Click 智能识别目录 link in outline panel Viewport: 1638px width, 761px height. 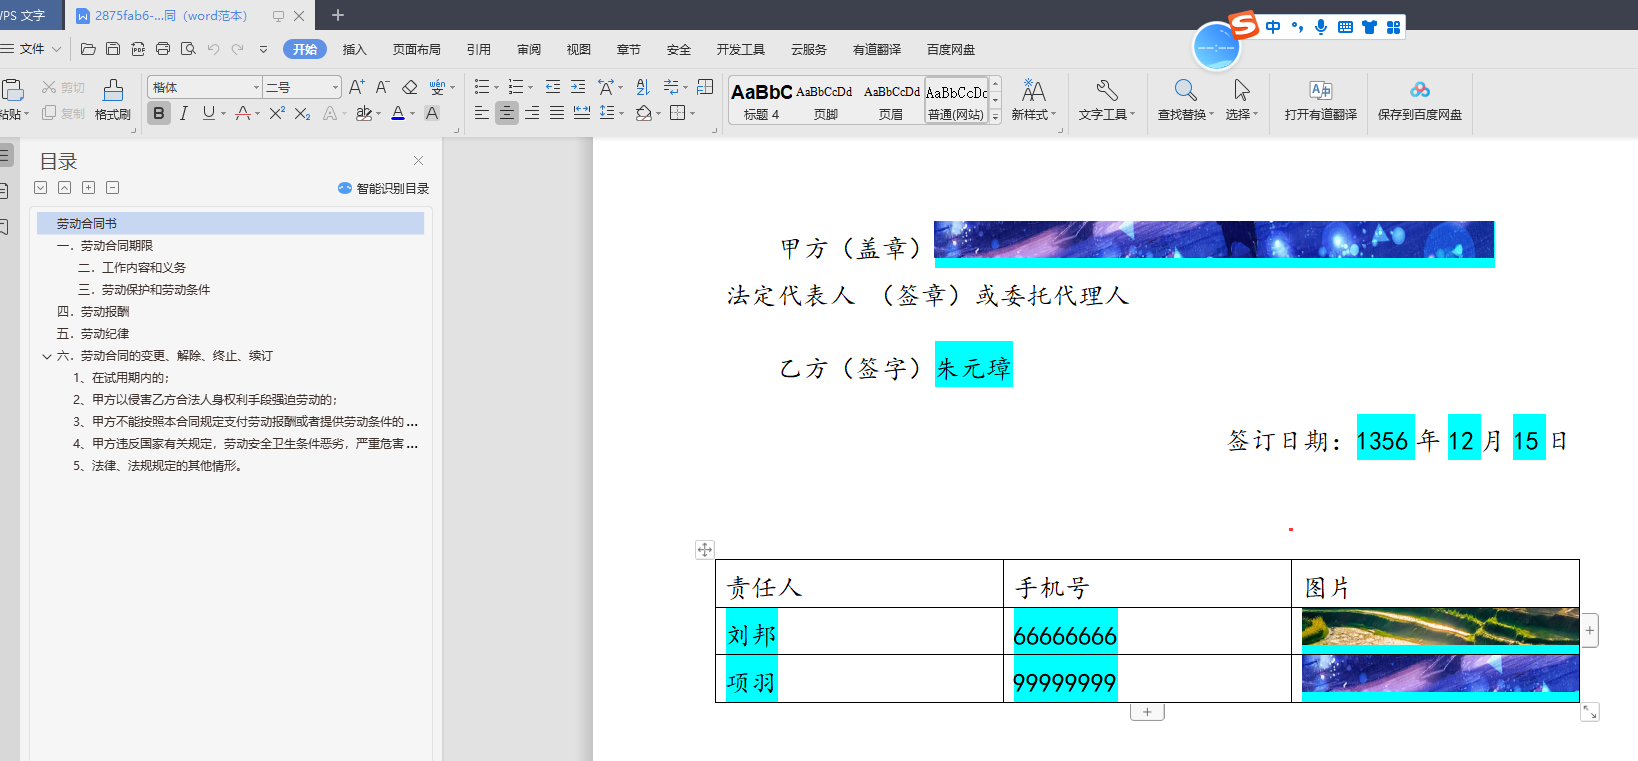tap(384, 188)
